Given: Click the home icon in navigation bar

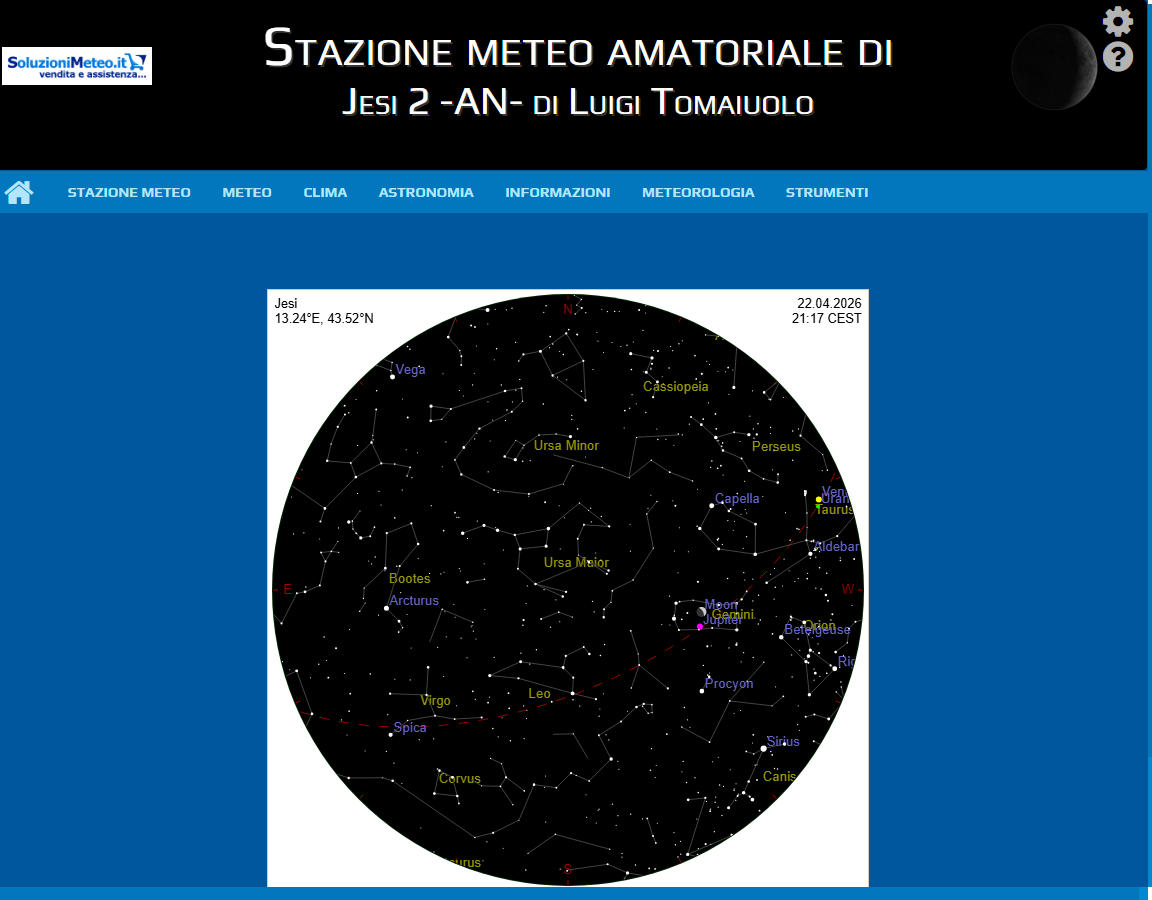Looking at the screenshot, I should pos(19,192).
